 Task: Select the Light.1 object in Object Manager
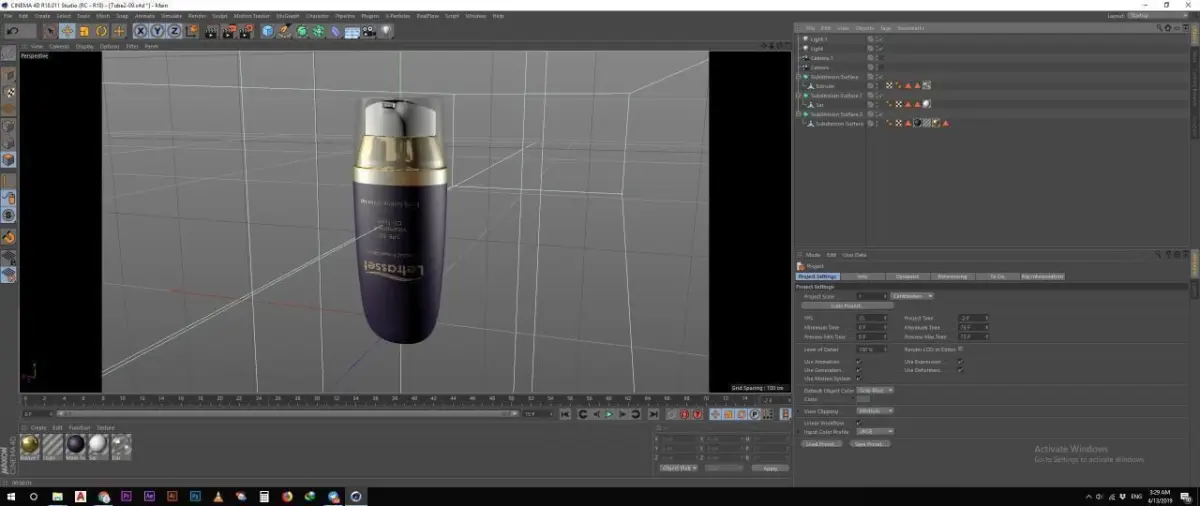pos(817,39)
